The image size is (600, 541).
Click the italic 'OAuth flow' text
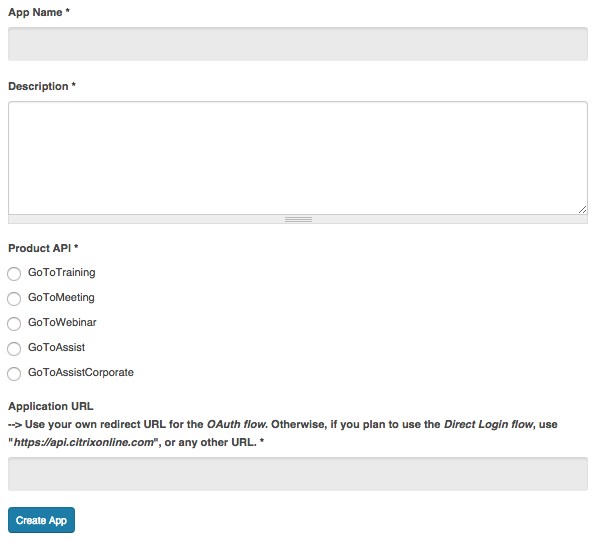(x=236, y=424)
